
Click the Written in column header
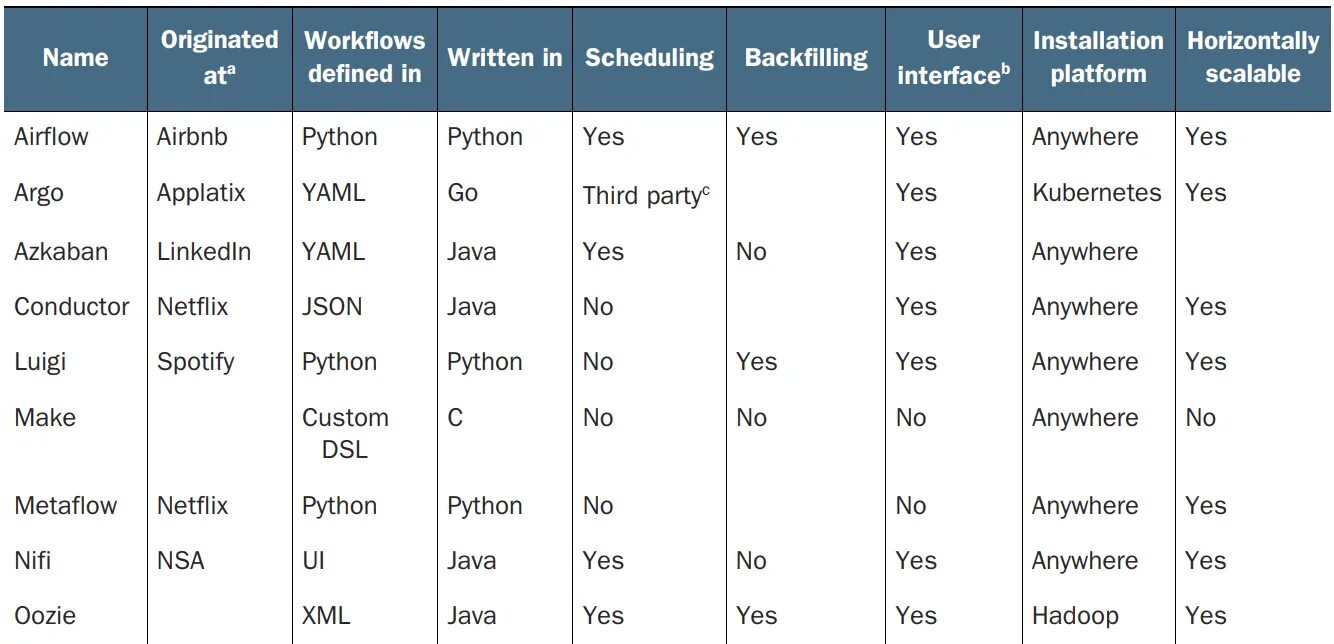coord(505,58)
